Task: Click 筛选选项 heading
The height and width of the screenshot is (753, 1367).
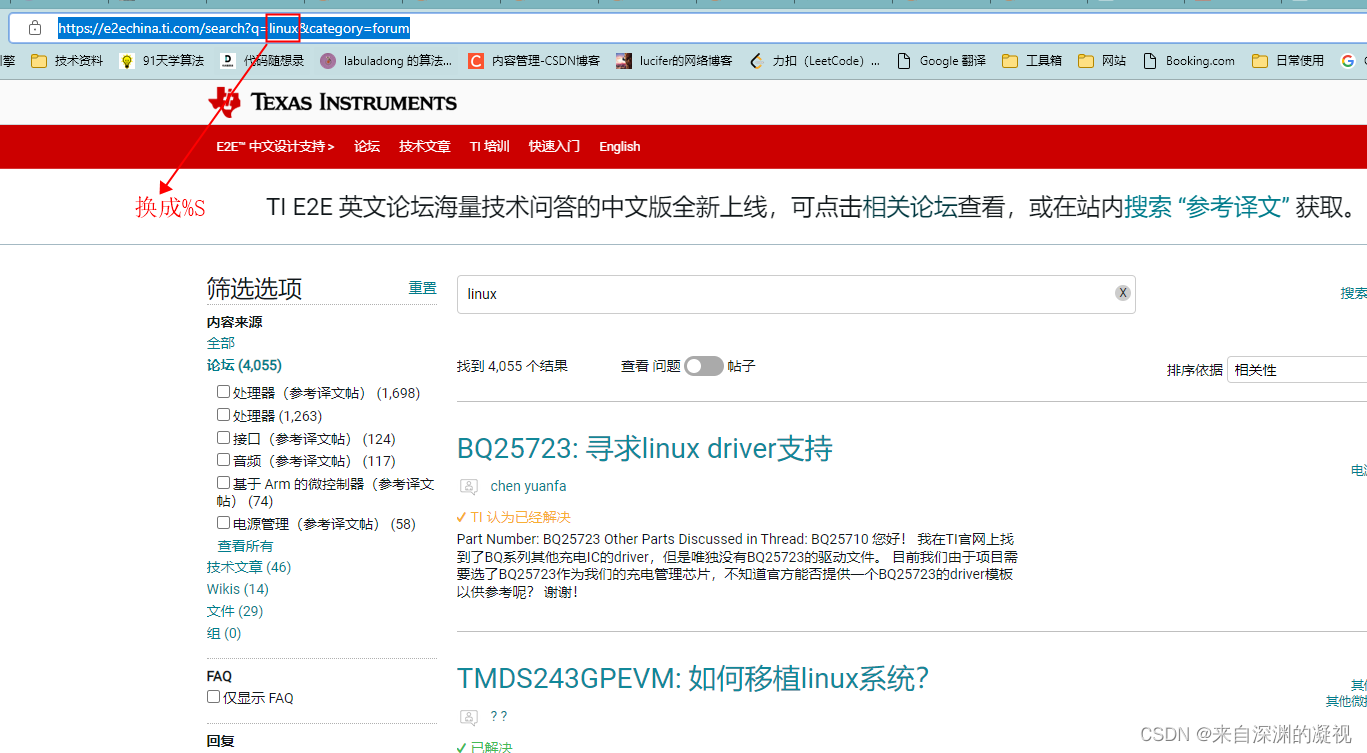Action: [x=254, y=289]
